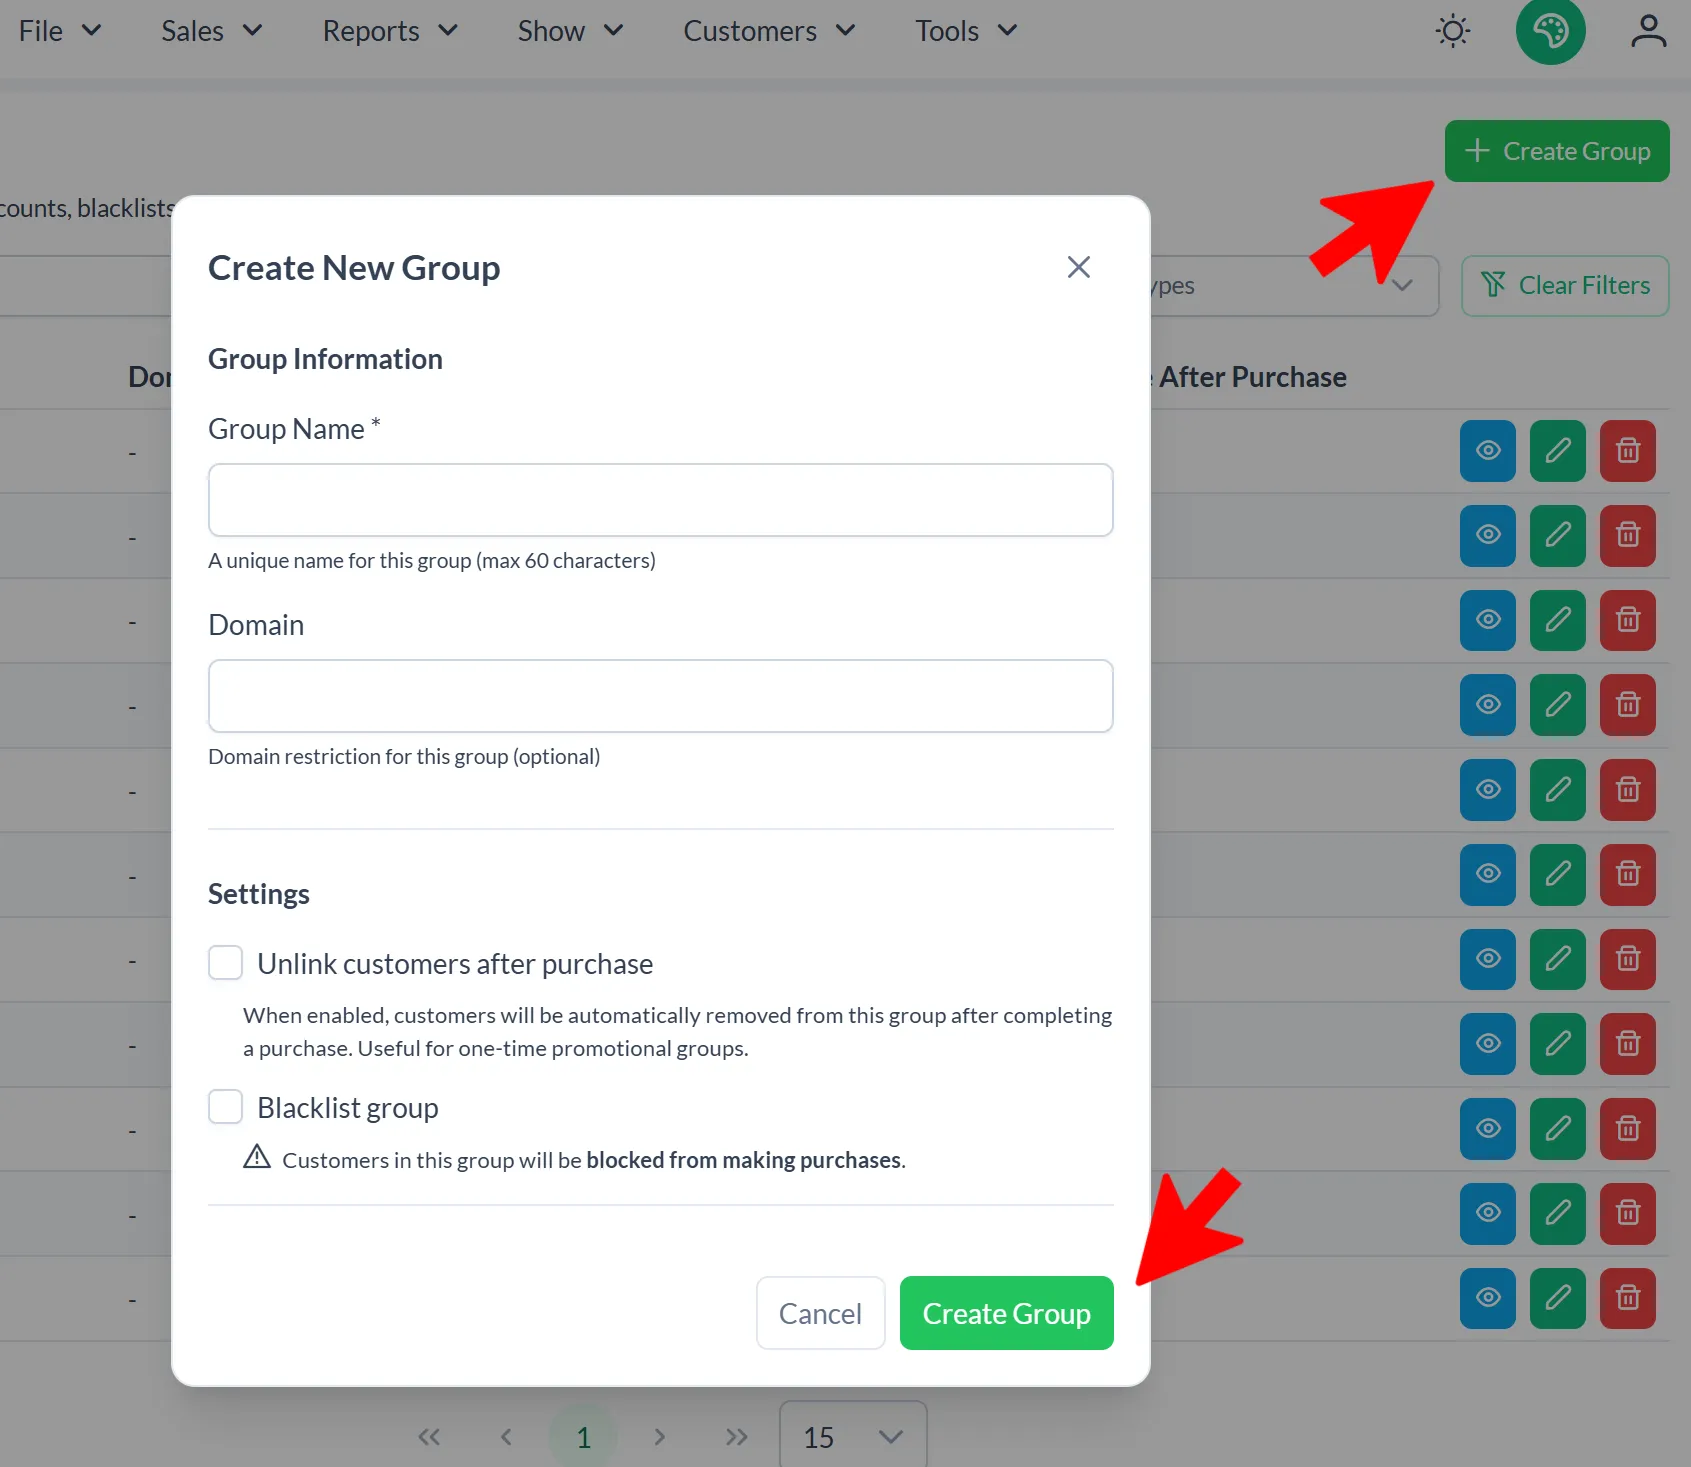Viewport: 1691px width, 1467px height.
Task: Click the delete trash icon in second row
Action: pyautogui.click(x=1628, y=536)
